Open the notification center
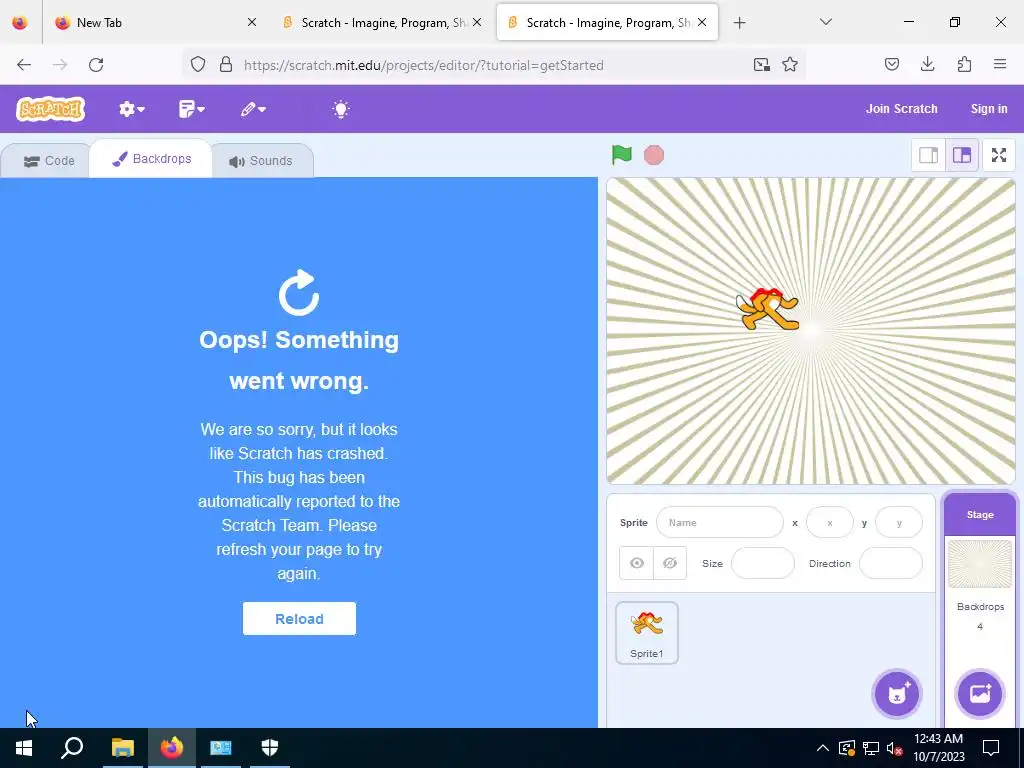 [991, 748]
